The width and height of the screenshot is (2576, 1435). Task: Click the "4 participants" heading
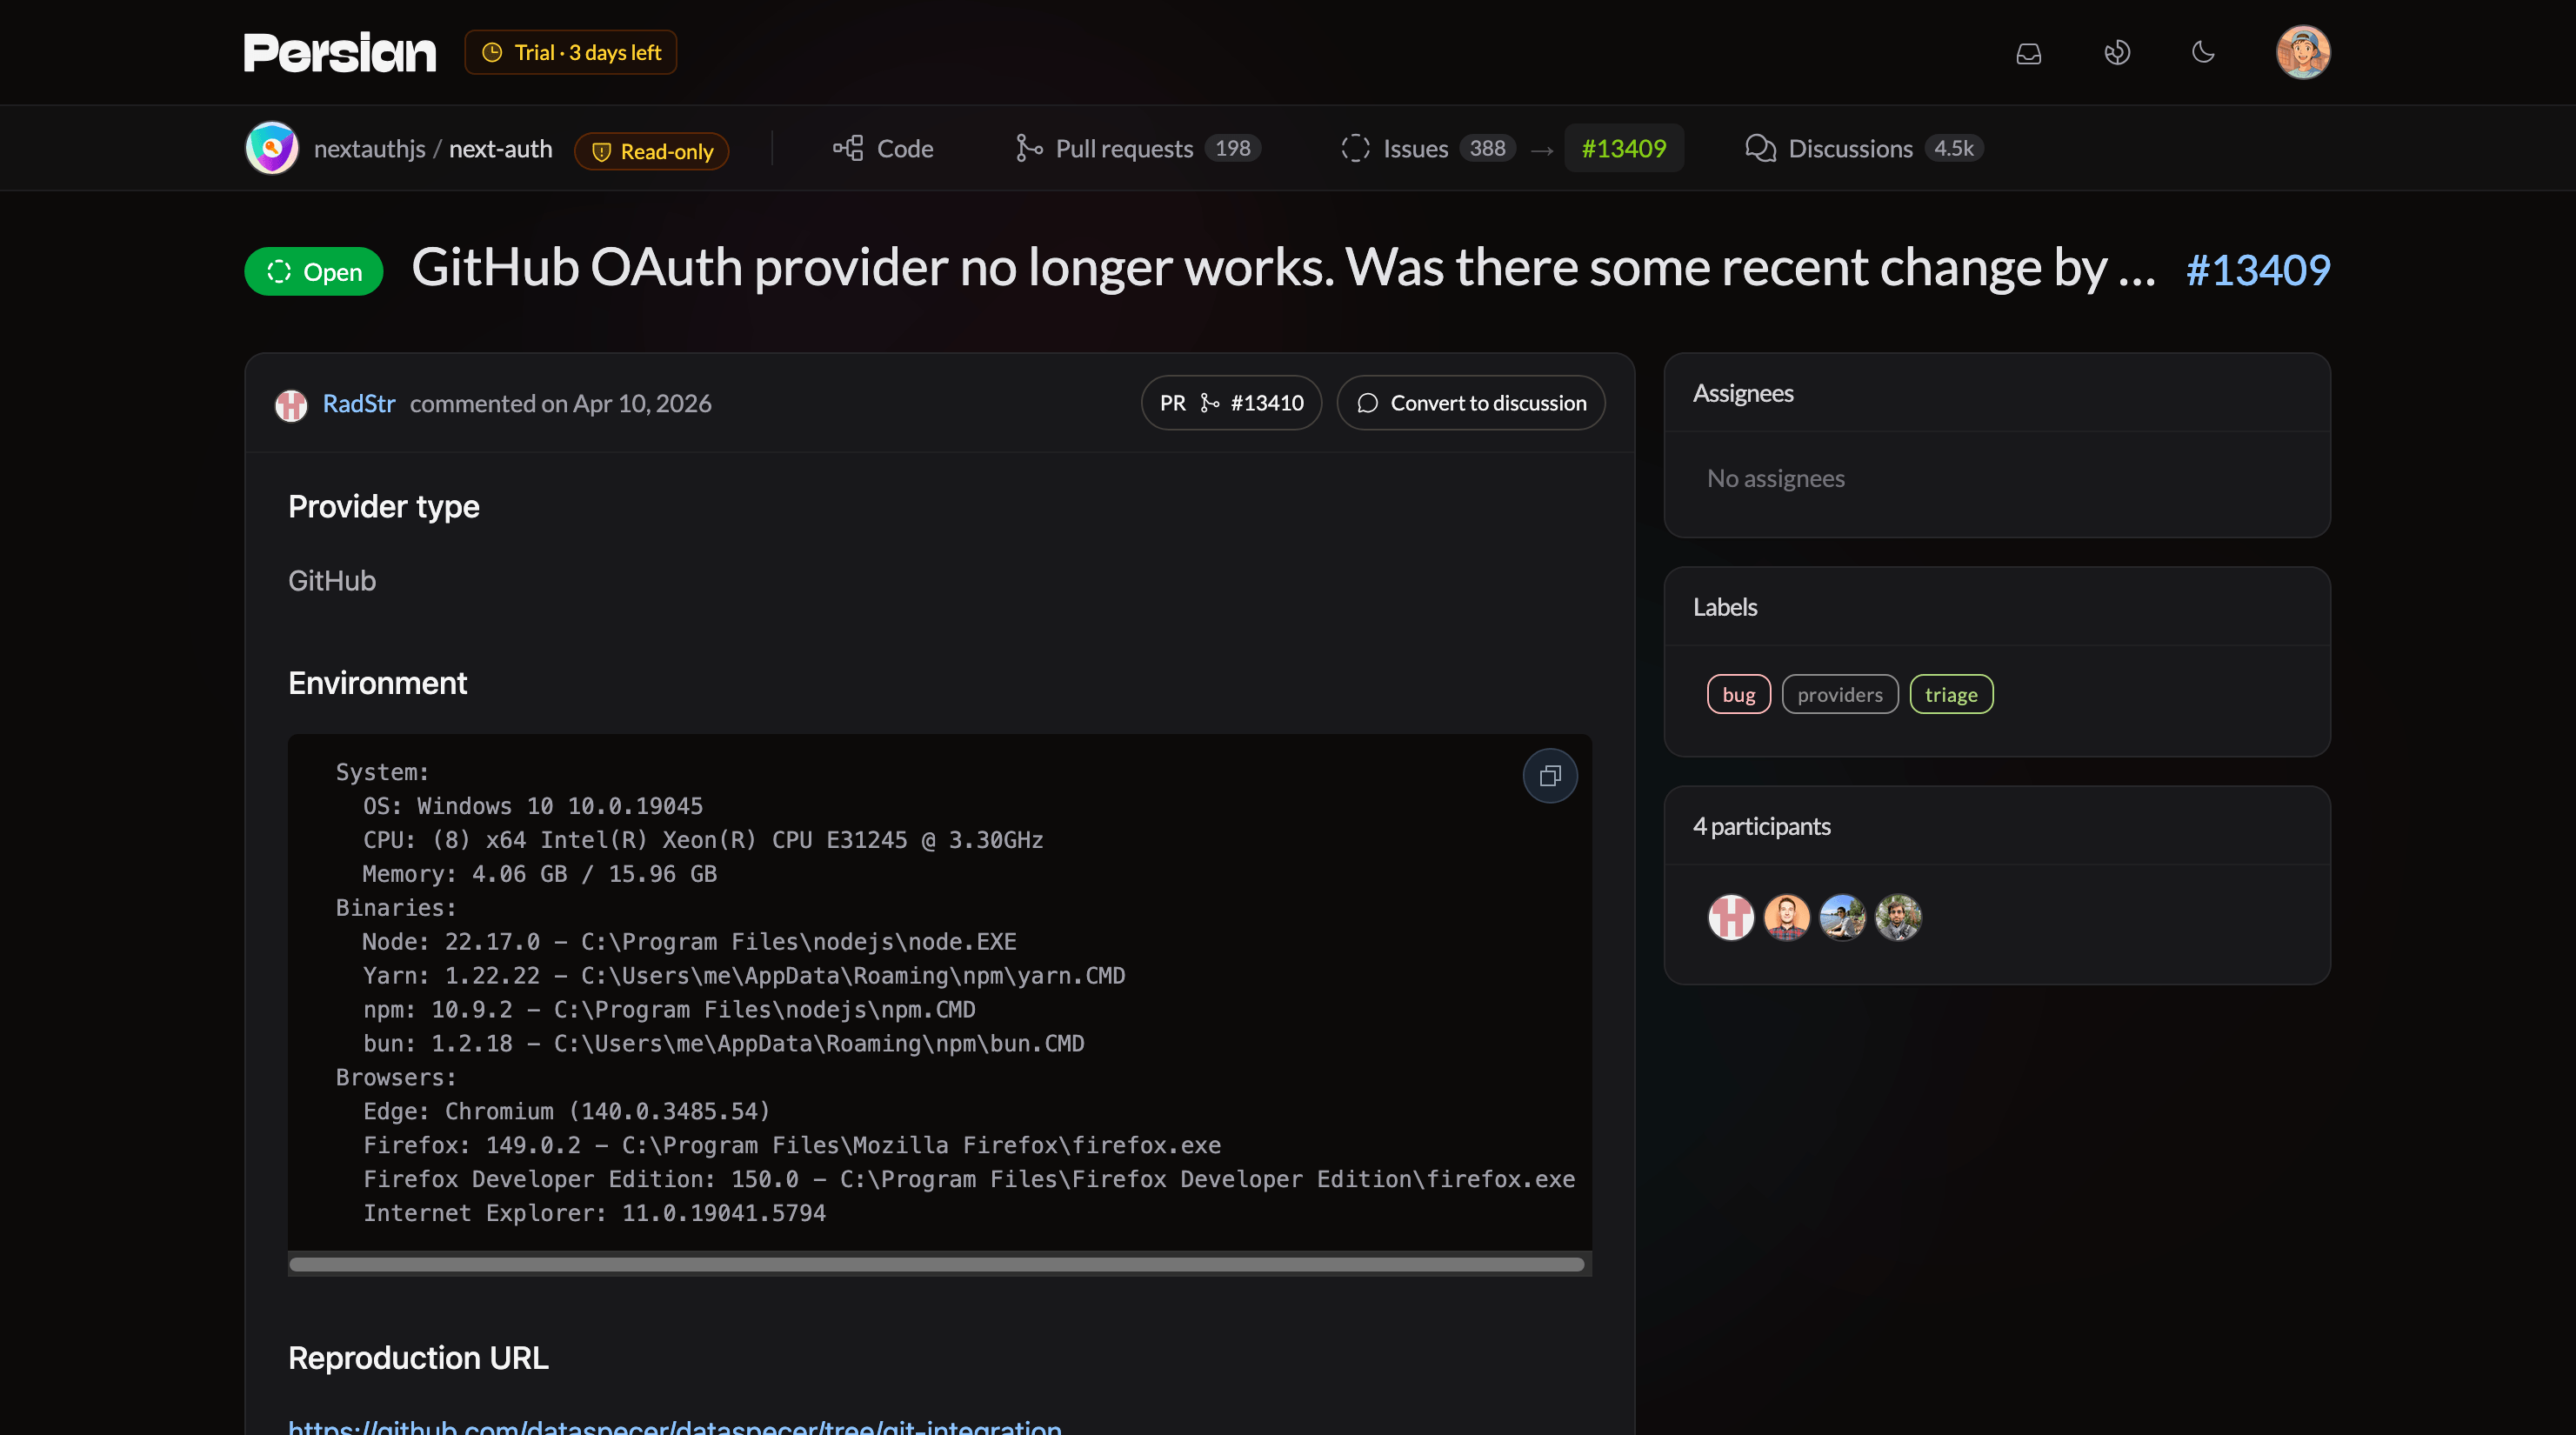coord(1762,826)
